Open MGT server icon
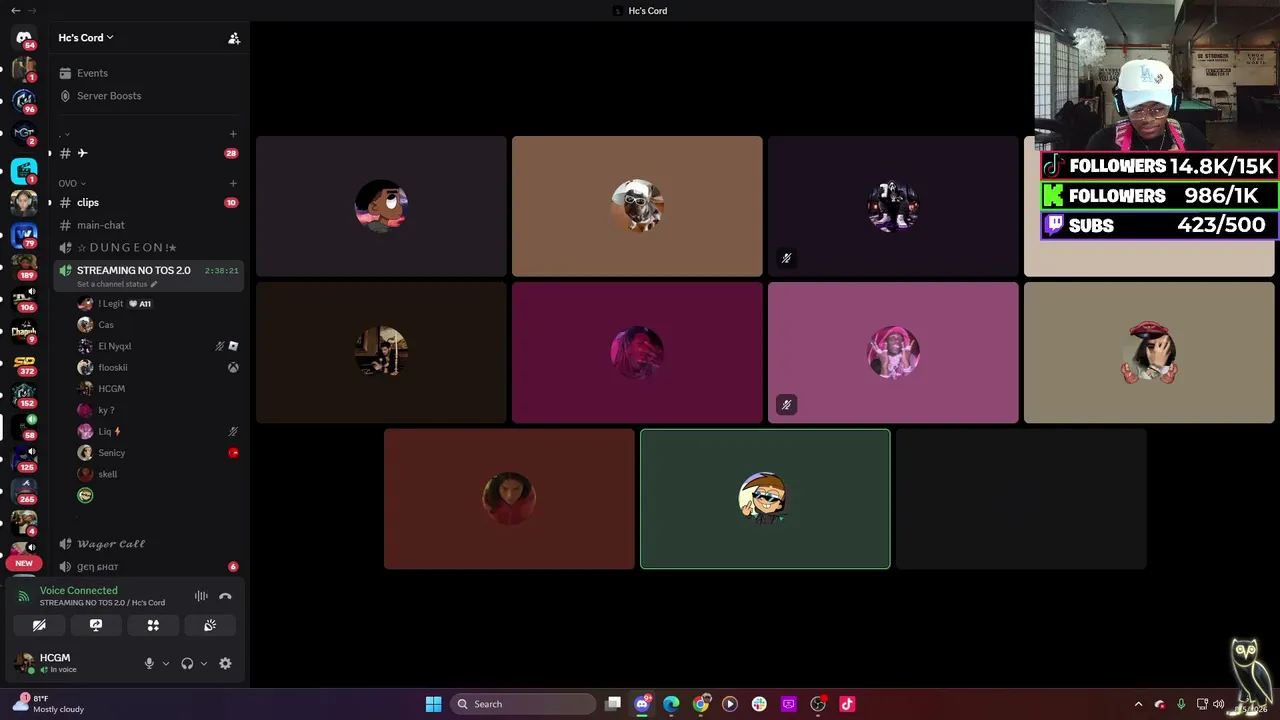The height and width of the screenshot is (720, 1280). point(24,135)
